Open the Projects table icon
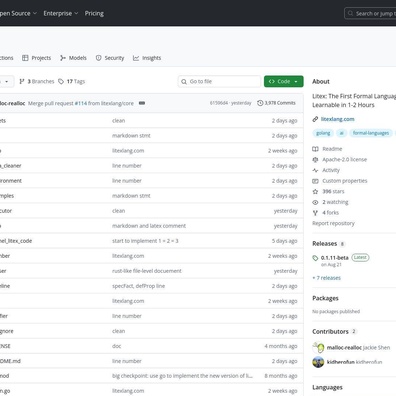The width and height of the screenshot is (396, 396). point(25,58)
